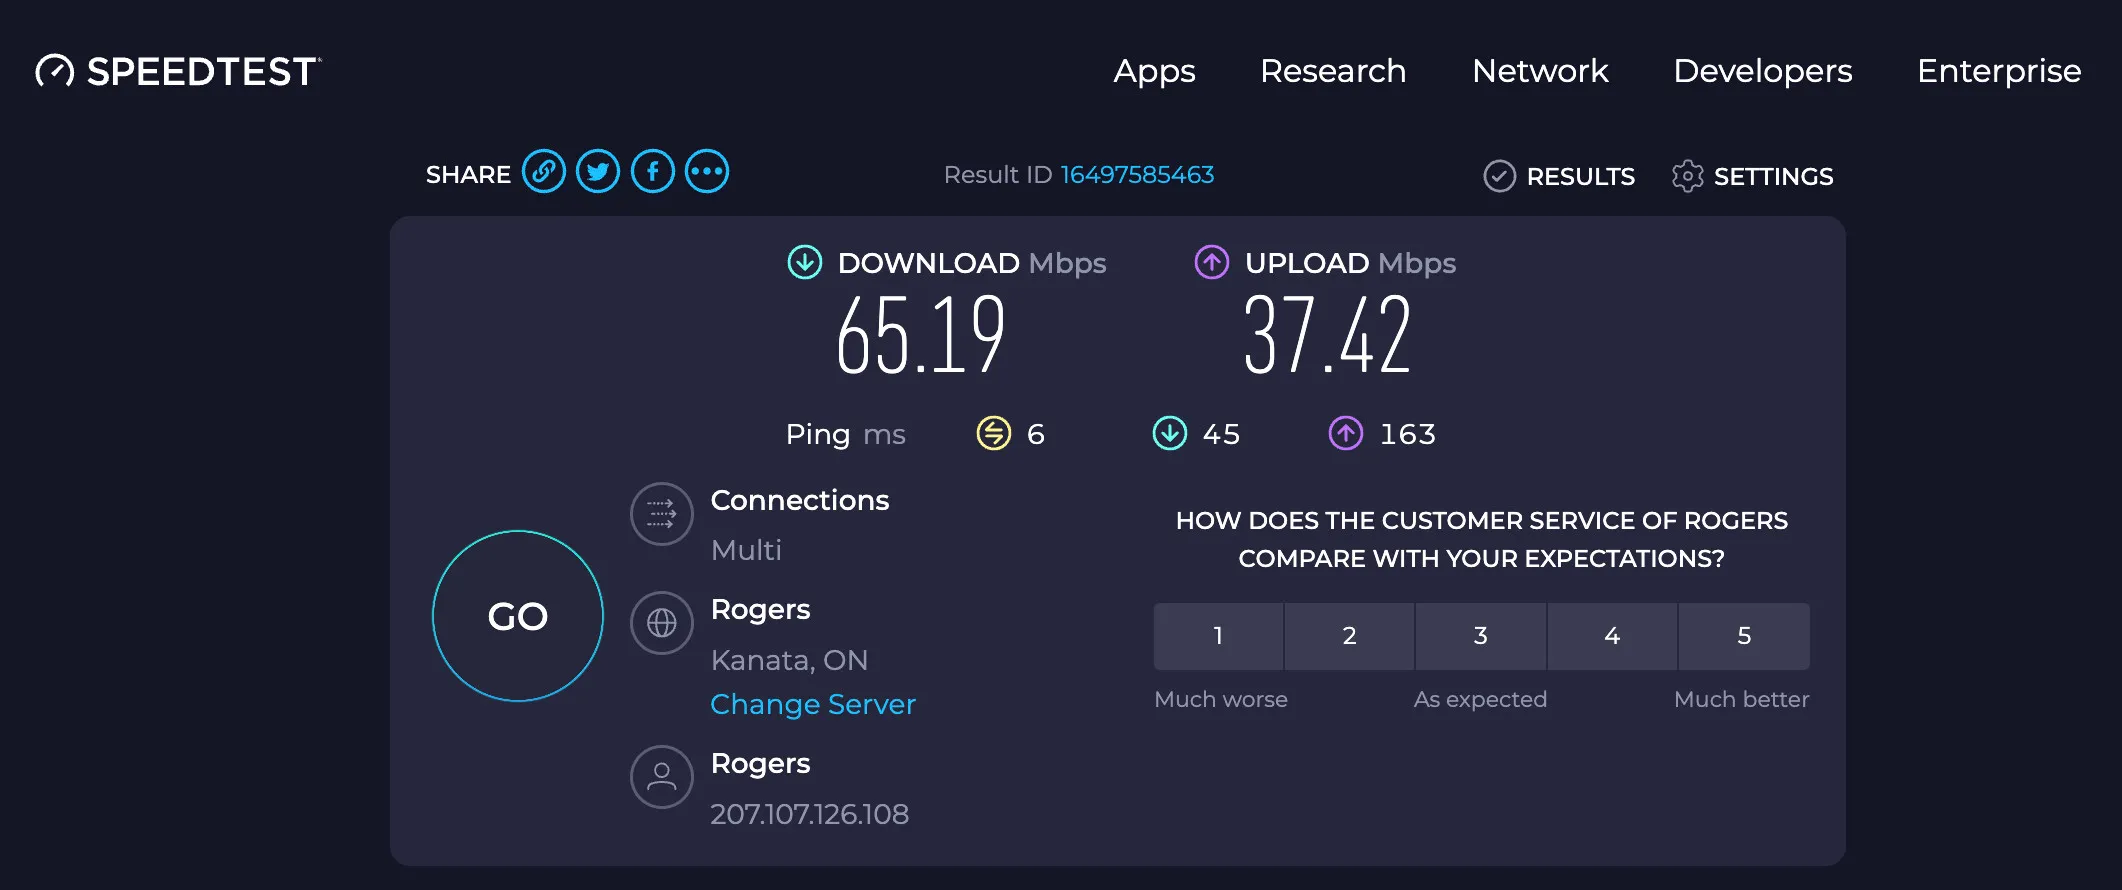Rate customer service 5 Much better
Image resolution: width=2122 pixels, height=890 pixels.
(x=1744, y=636)
